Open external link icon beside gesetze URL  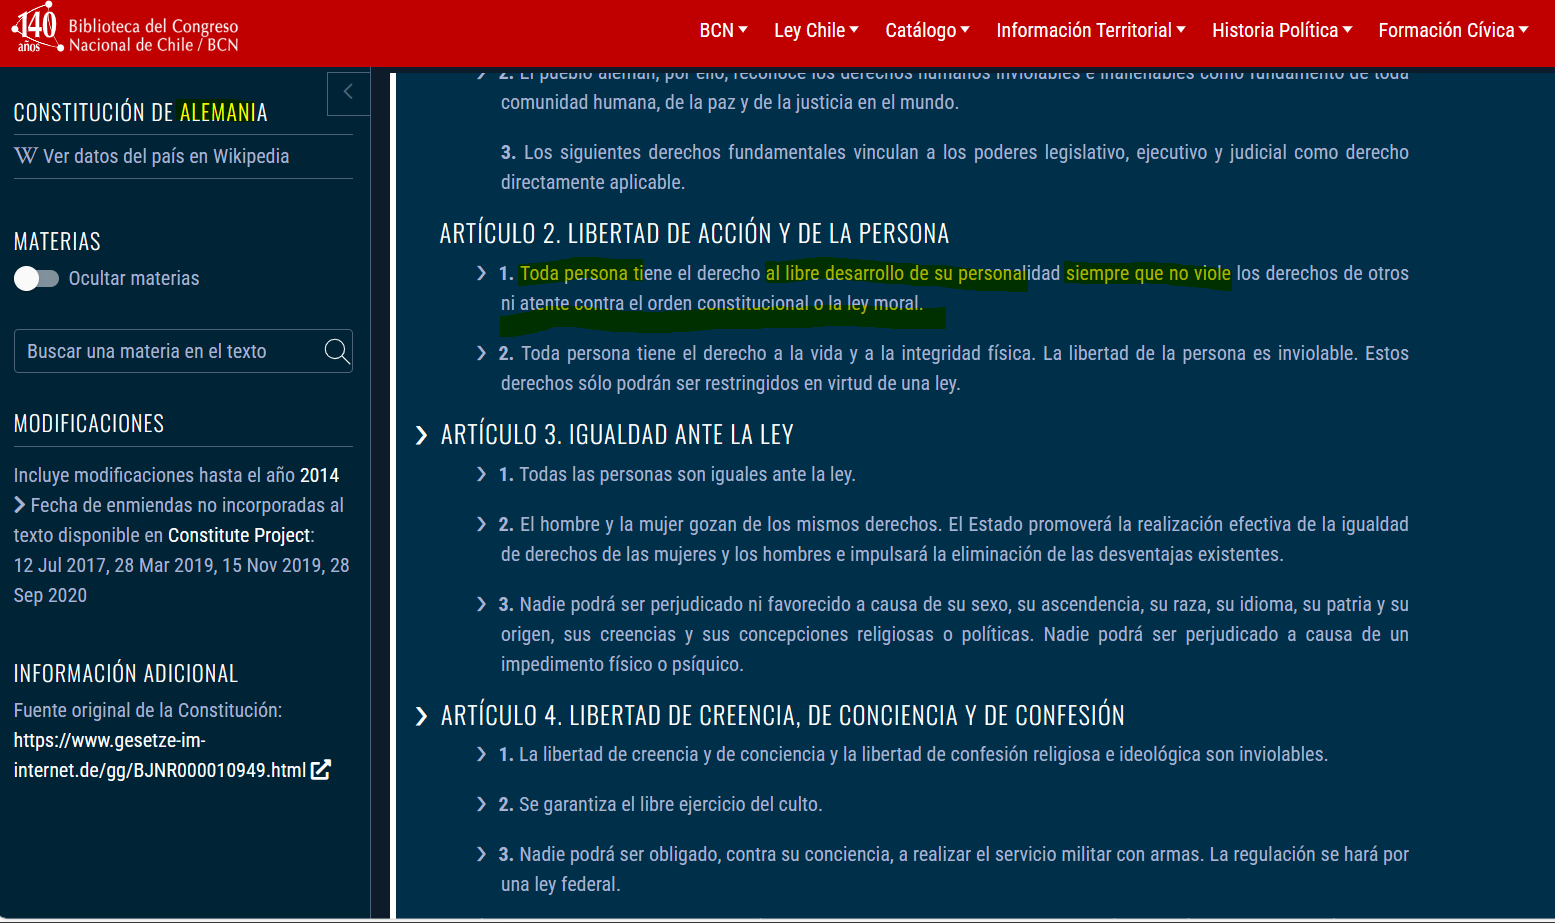(321, 770)
